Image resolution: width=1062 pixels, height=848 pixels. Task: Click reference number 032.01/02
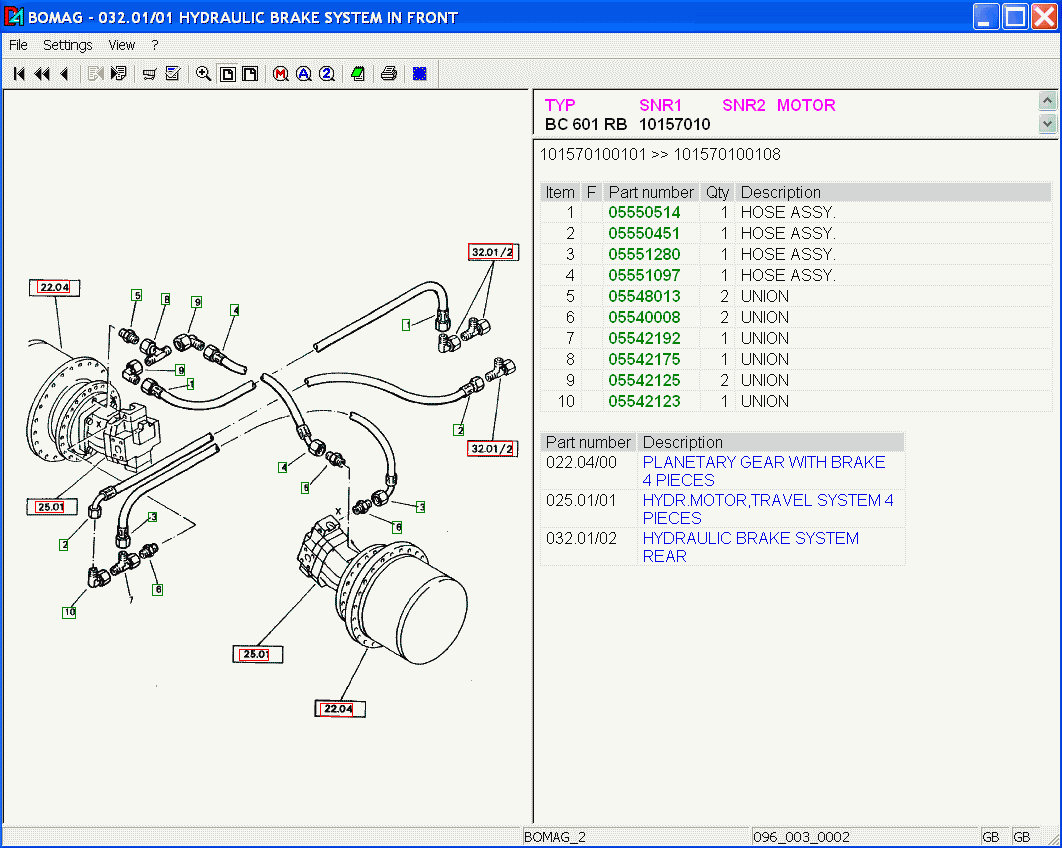coord(581,538)
